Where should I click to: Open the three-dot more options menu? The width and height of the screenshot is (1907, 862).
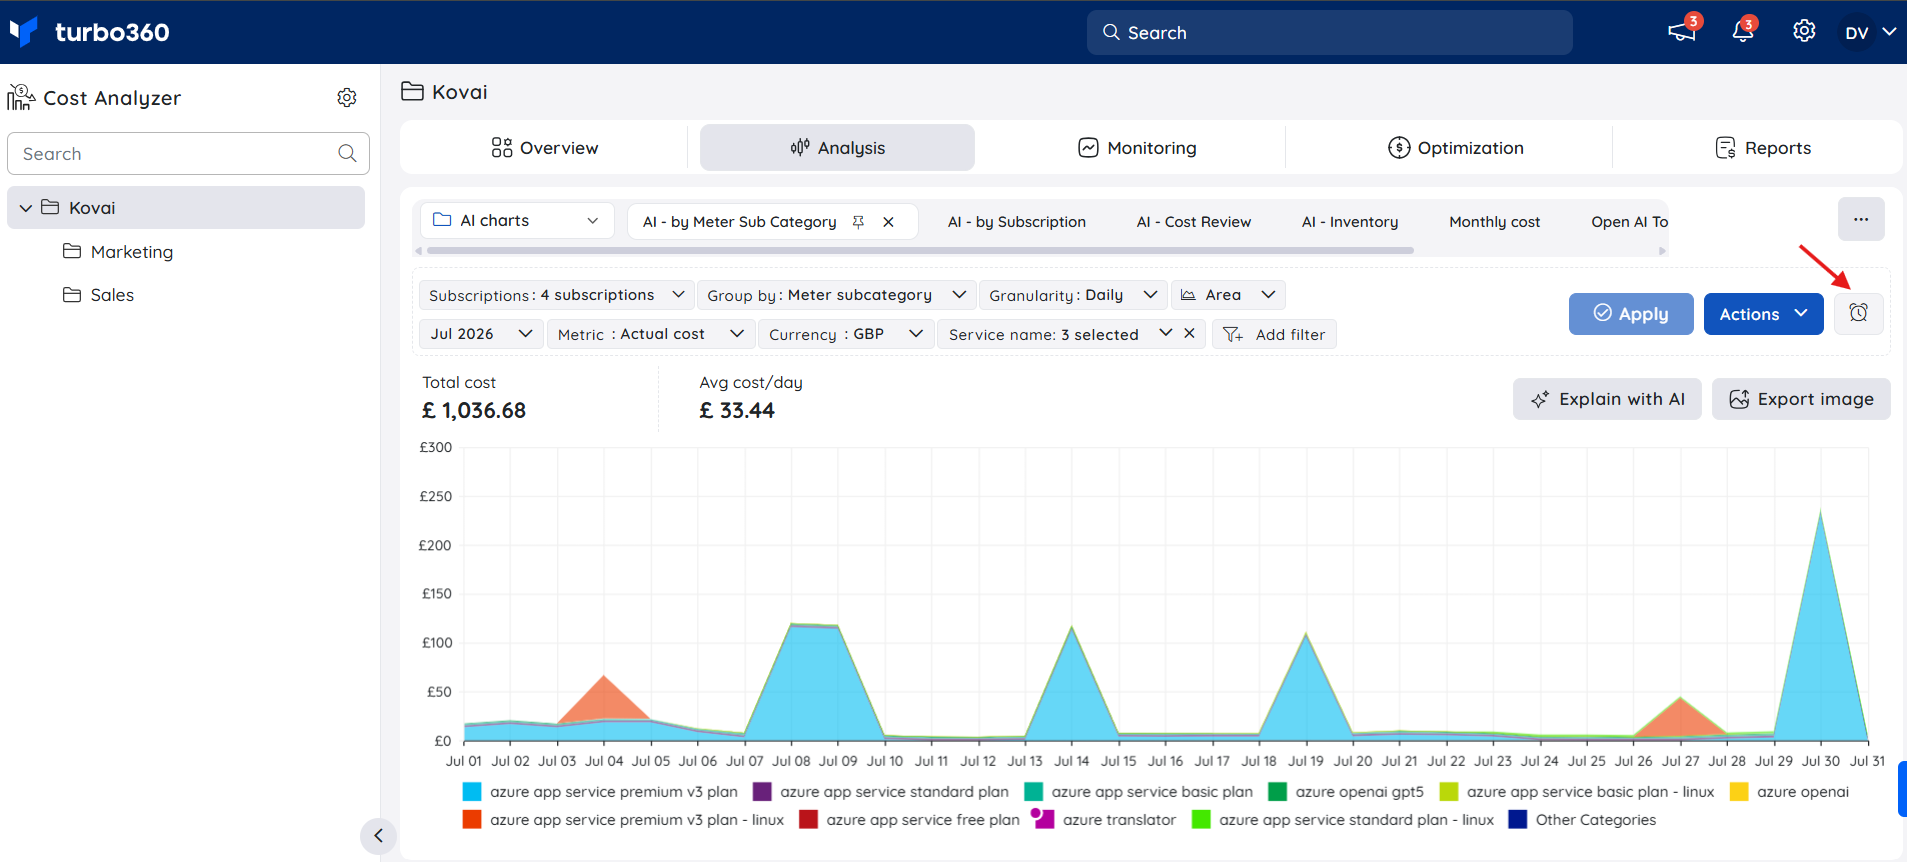(1861, 219)
